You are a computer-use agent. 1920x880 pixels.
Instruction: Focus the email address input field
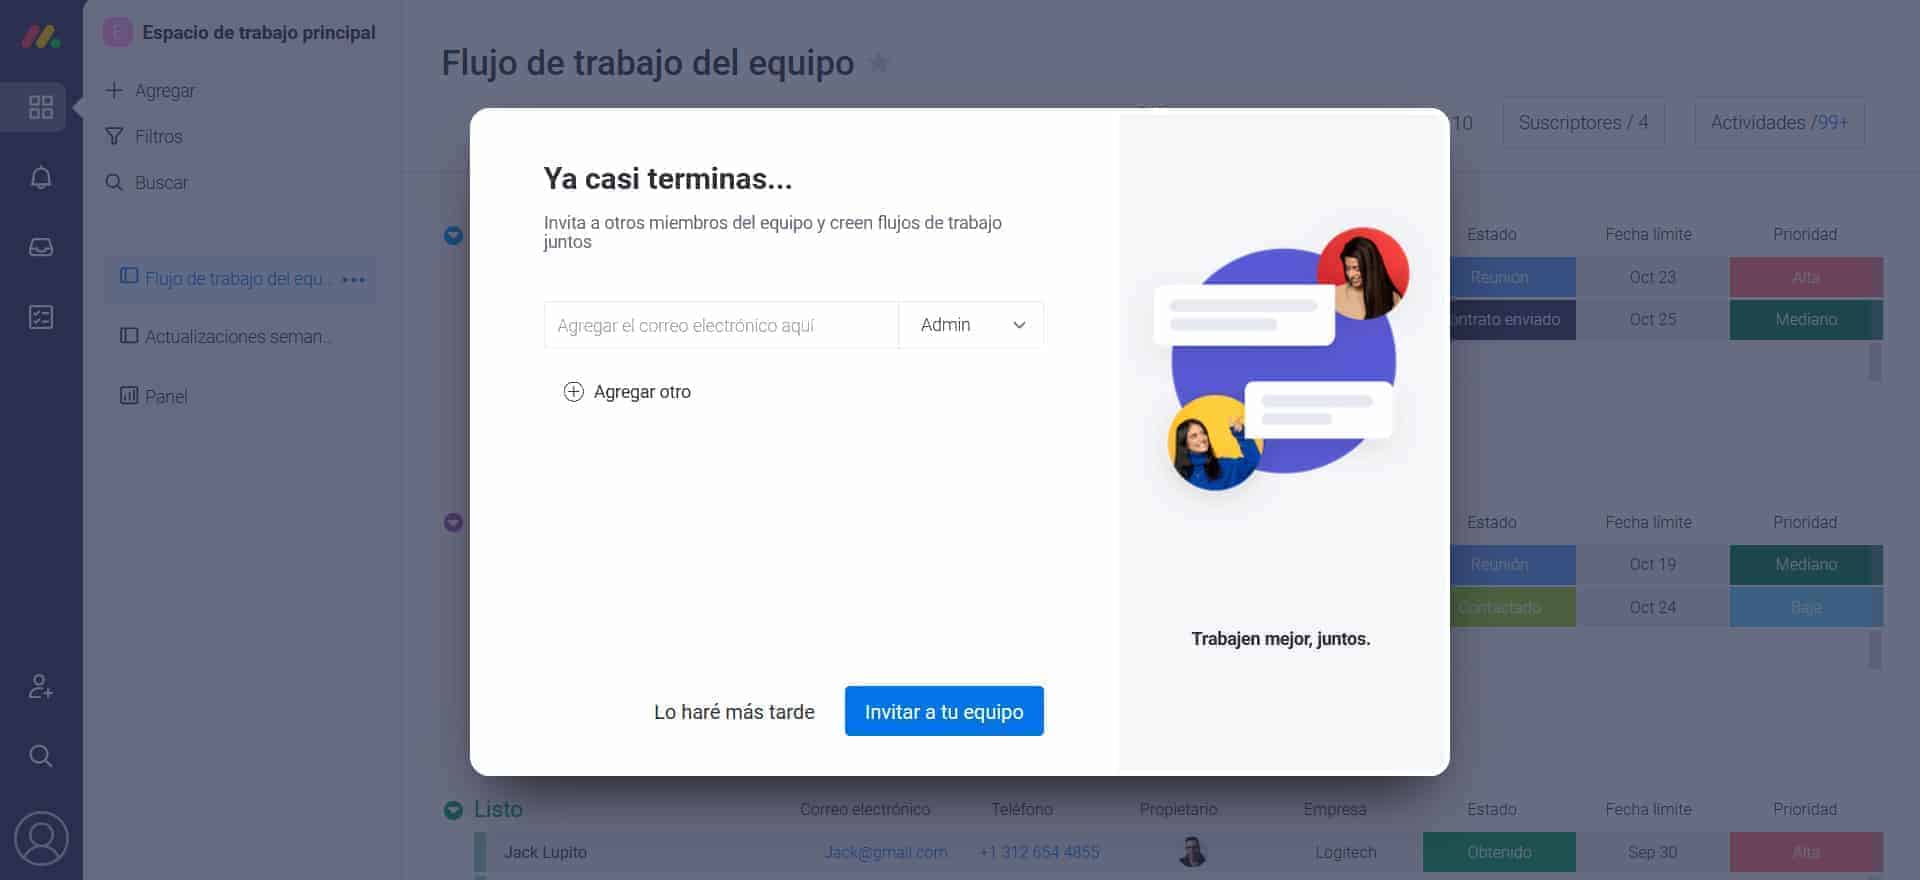click(x=721, y=325)
